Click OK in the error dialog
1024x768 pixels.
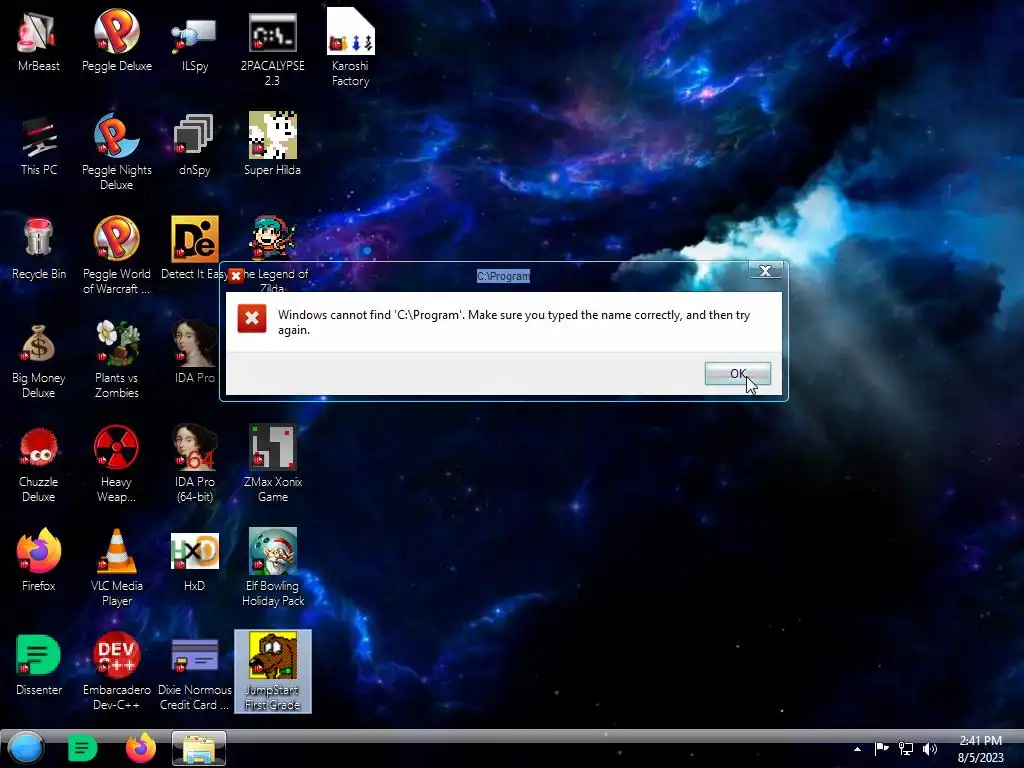[737, 374]
